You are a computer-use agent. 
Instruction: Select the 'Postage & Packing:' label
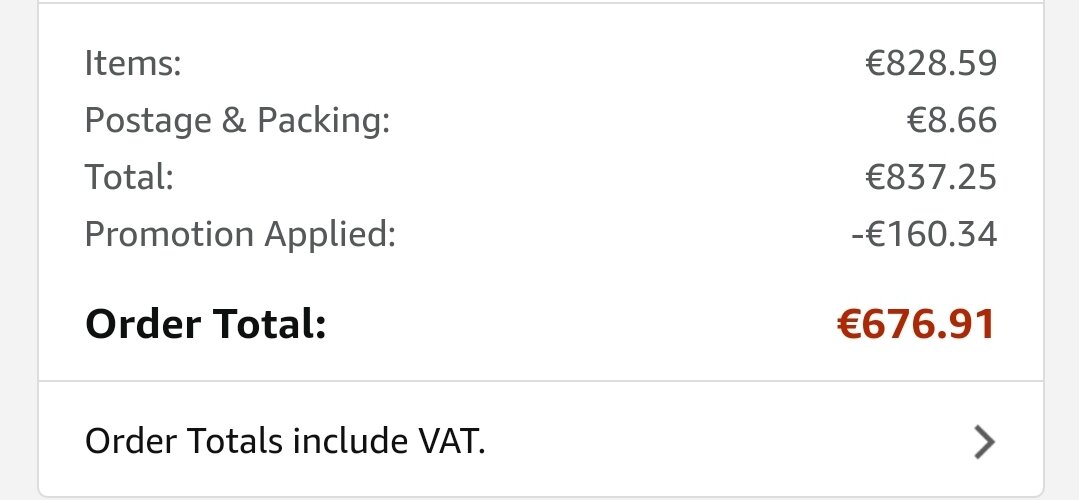pos(237,121)
